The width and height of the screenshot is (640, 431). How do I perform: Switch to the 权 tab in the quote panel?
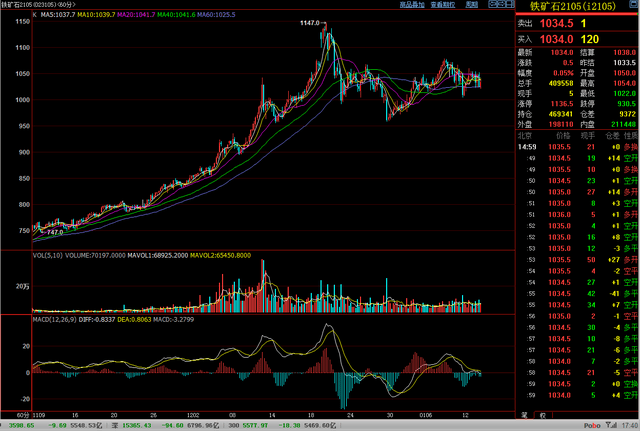click(x=542, y=415)
